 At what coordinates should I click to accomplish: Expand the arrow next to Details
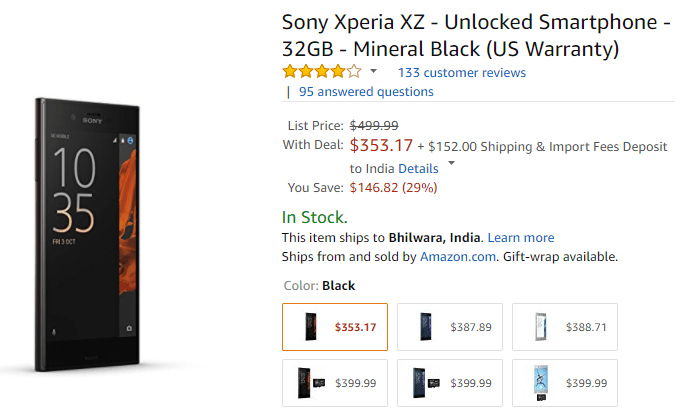coord(451,164)
